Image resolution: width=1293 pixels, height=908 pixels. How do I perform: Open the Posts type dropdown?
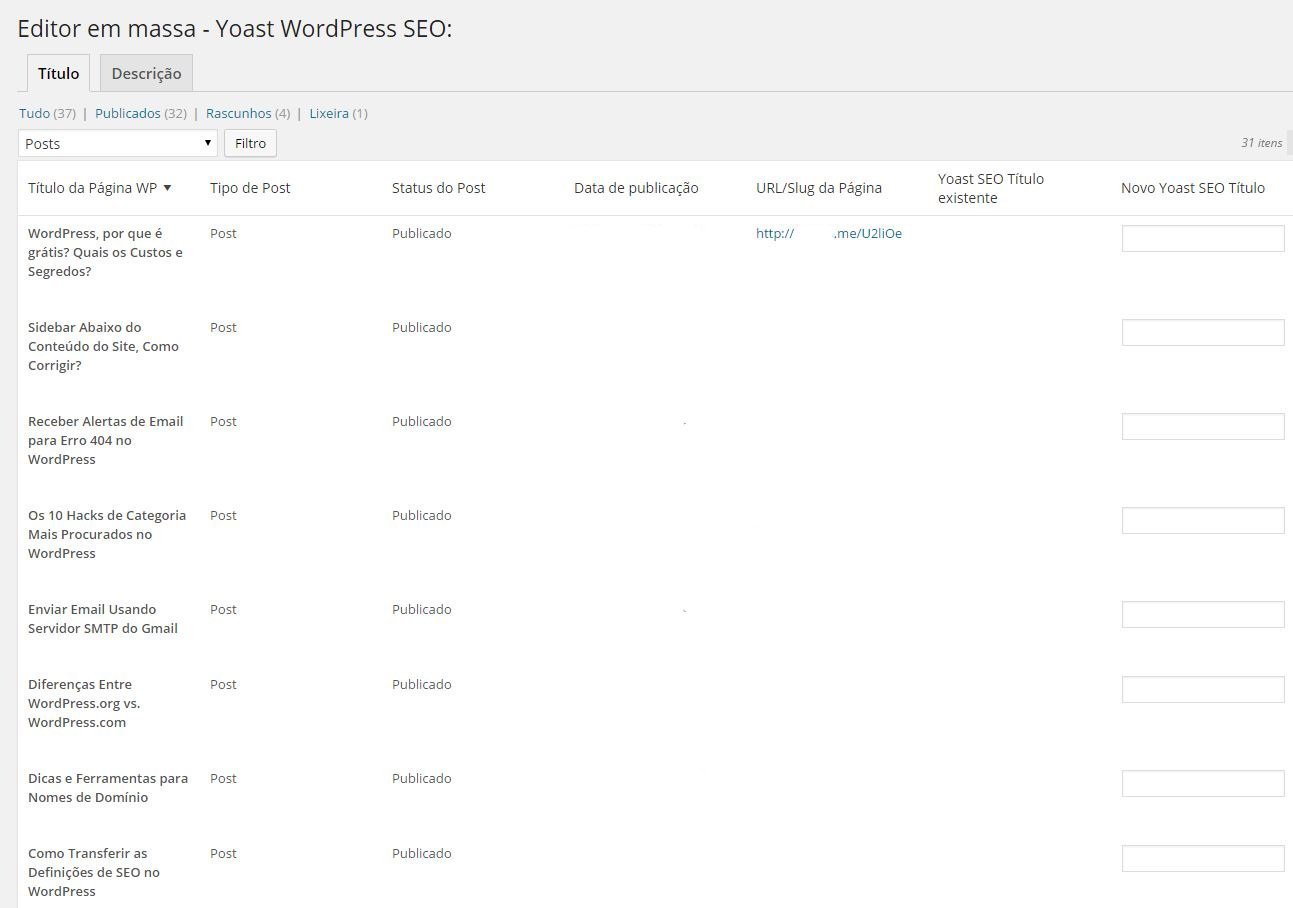point(118,143)
